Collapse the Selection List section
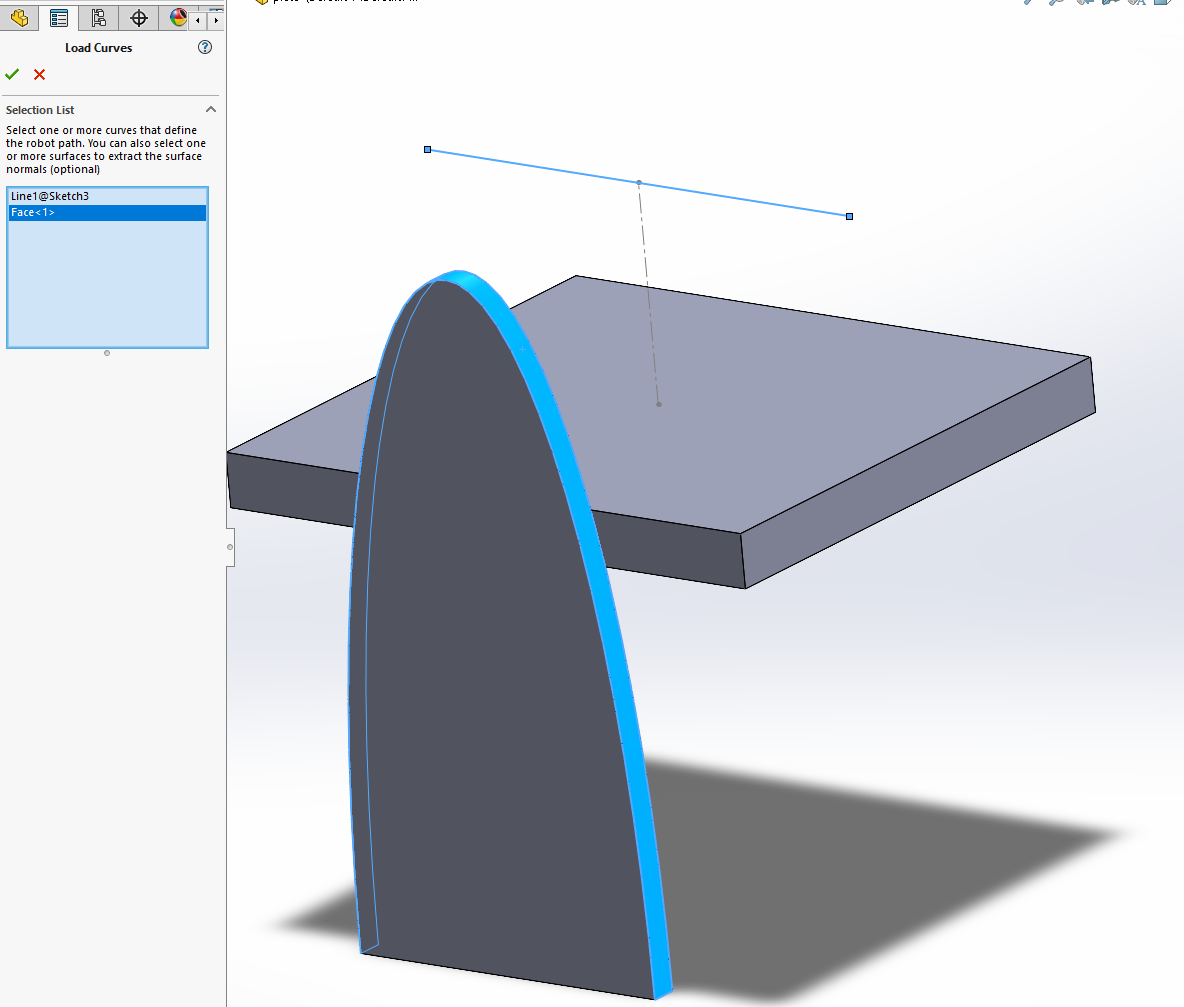This screenshot has height=1007, width=1184. click(x=211, y=110)
